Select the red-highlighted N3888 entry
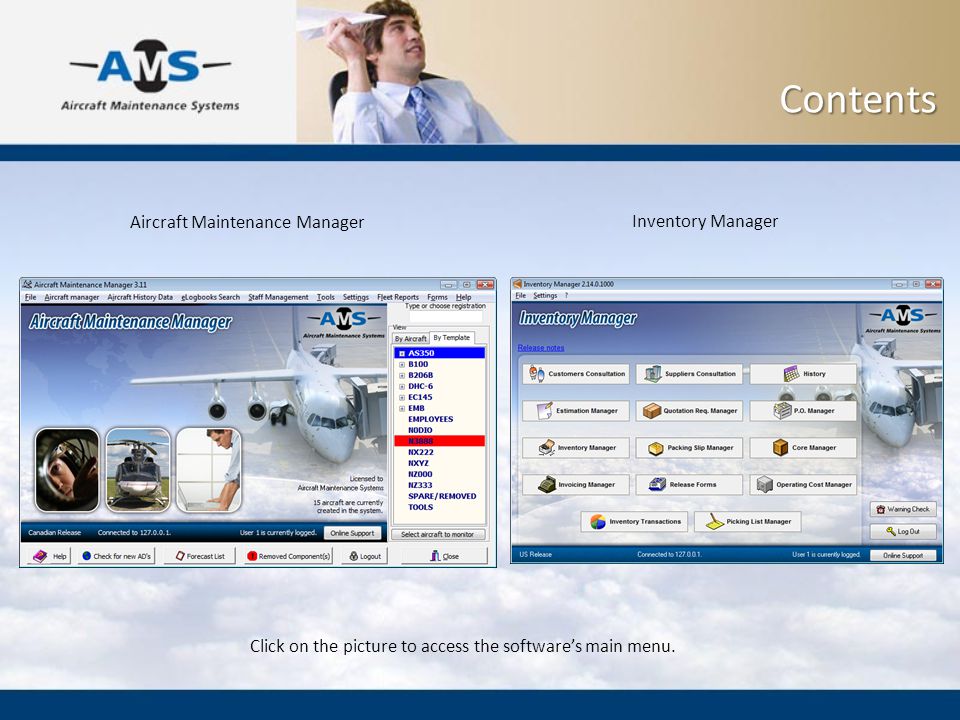The height and width of the screenshot is (720, 960). [440, 441]
